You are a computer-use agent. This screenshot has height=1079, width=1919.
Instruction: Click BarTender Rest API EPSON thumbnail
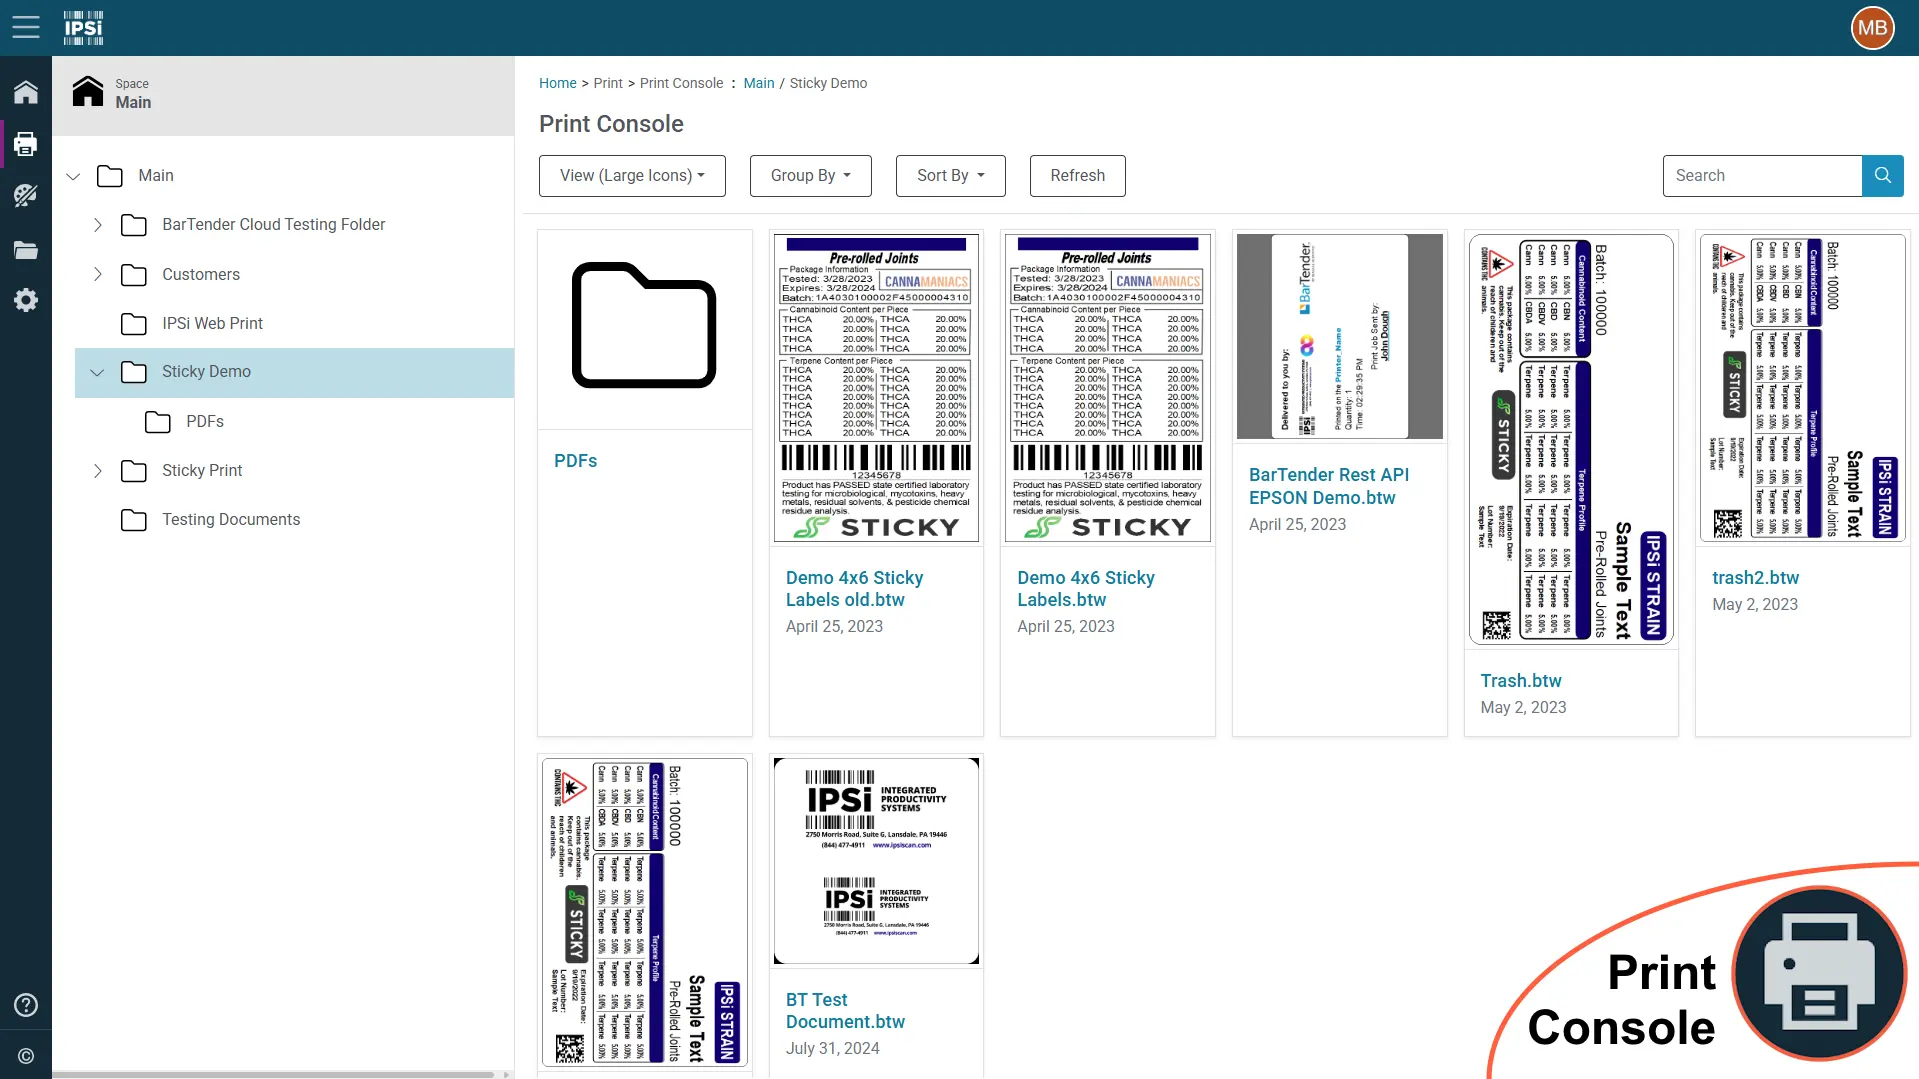coord(1339,336)
